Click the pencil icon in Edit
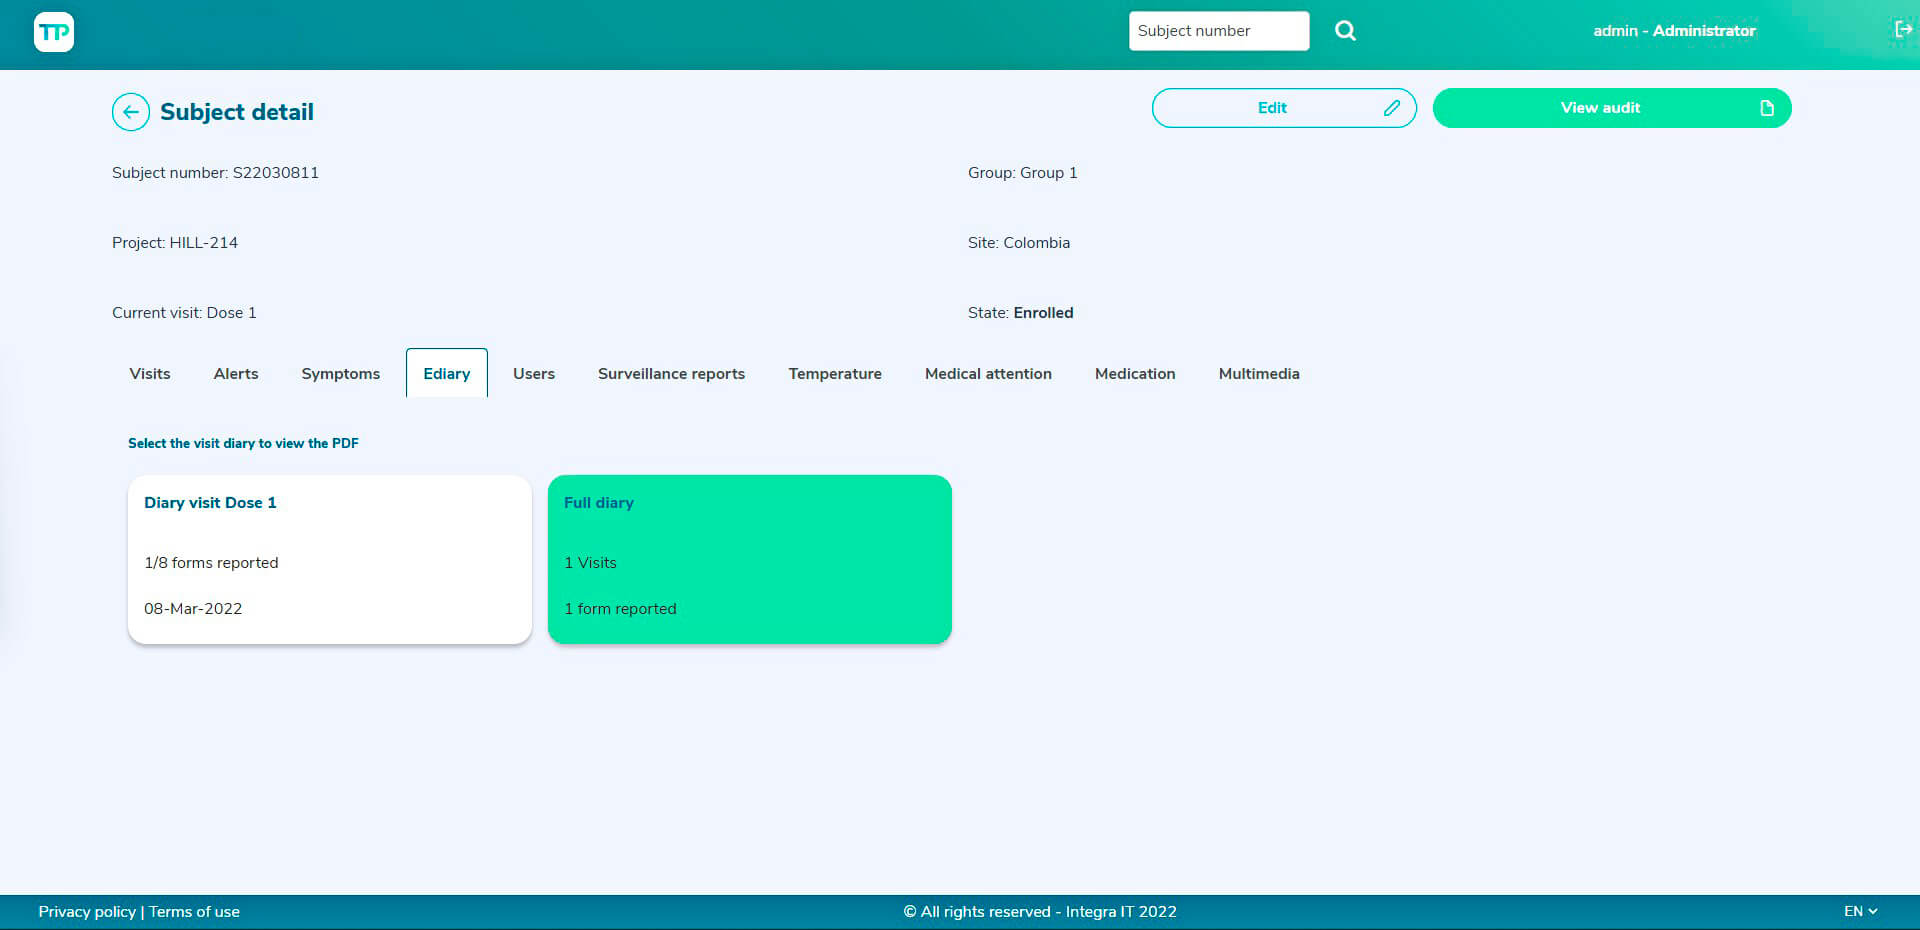 click(x=1391, y=108)
